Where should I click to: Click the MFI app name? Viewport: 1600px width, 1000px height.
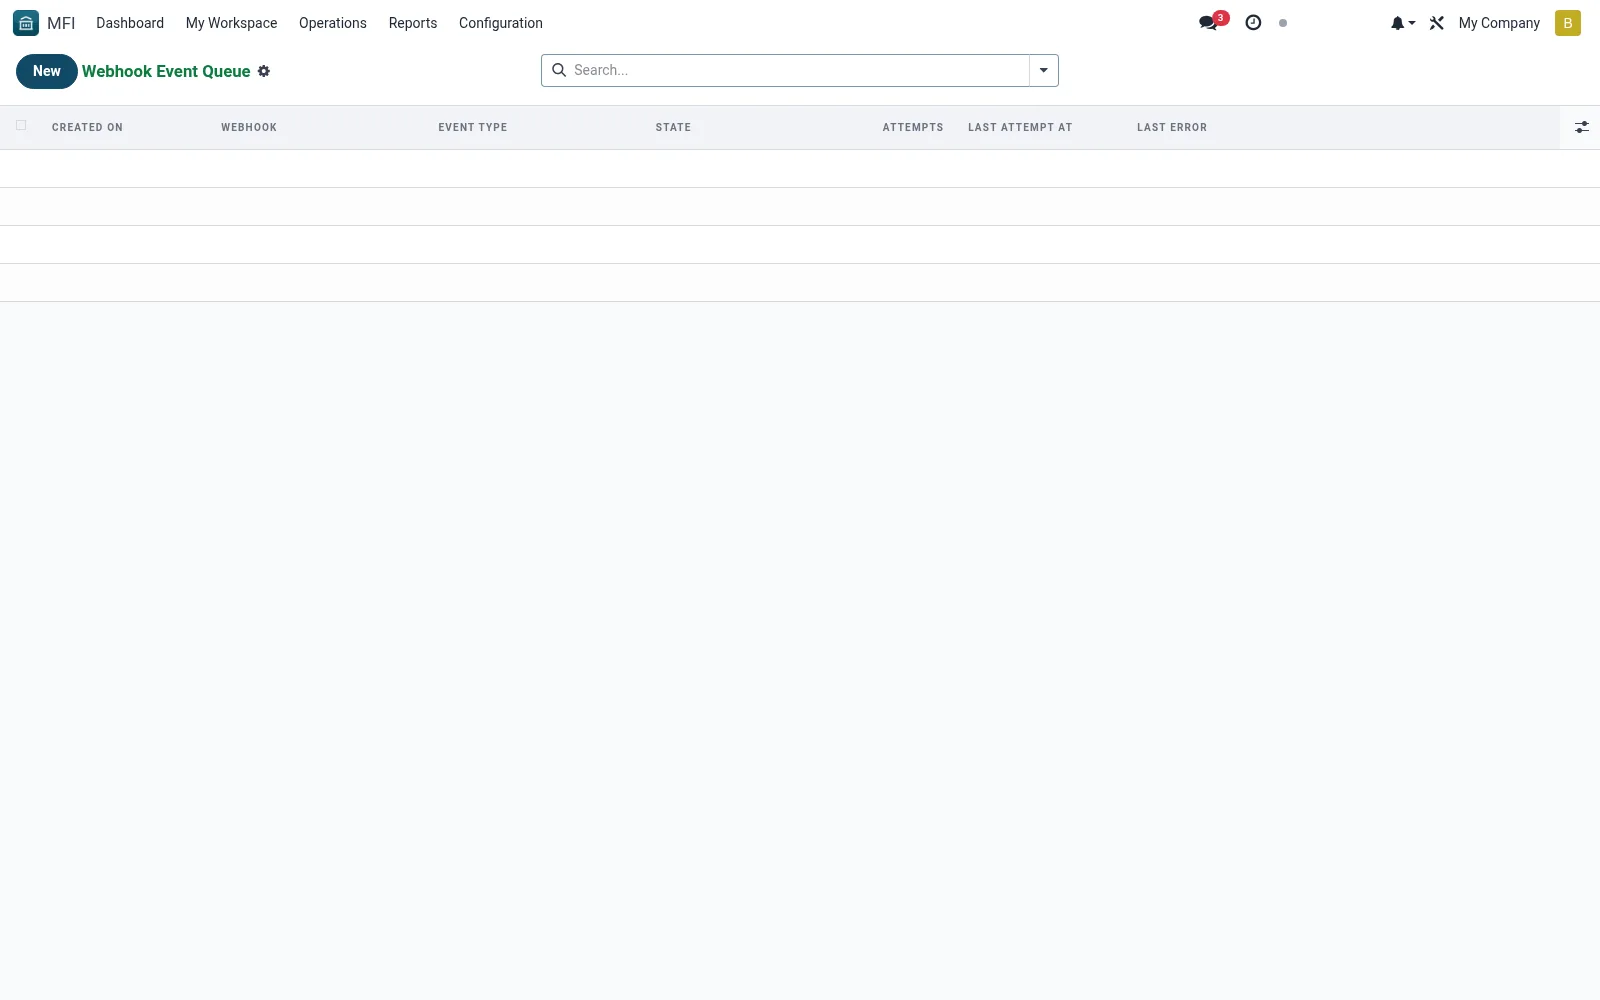coord(61,23)
